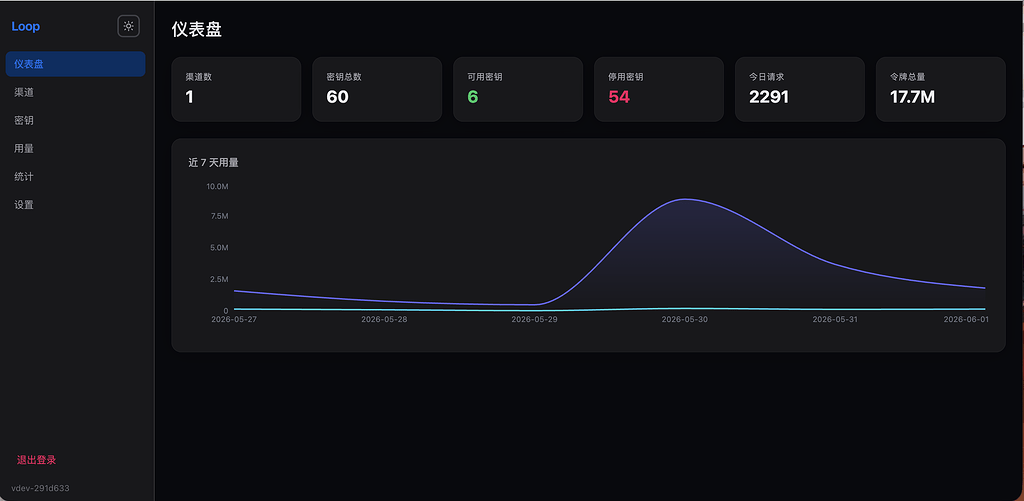The height and width of the screenshot is (501, 1024).
Task: Go to the 渠道 page
Action: (75, 92)
